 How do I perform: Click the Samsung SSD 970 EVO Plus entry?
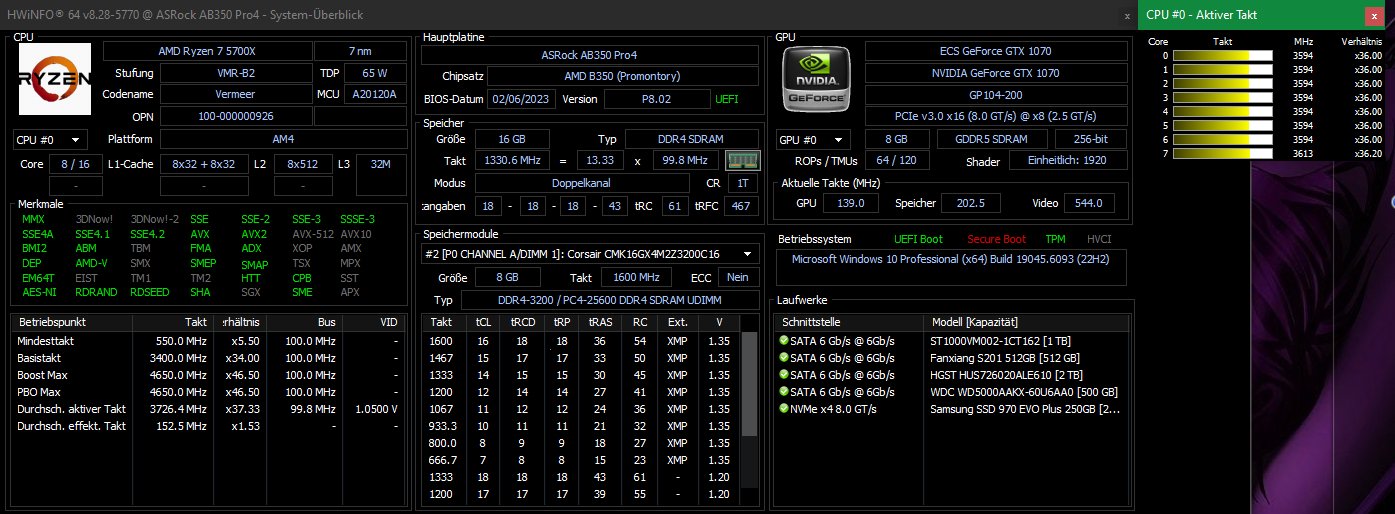[x=1024, y=408]
